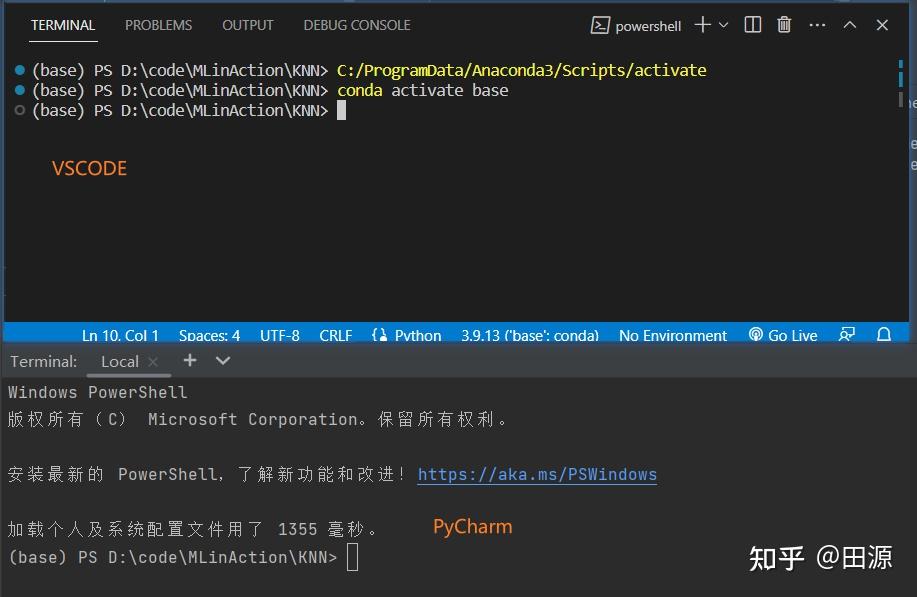Open notifications via the bell icon
The image size is (917, 597).
tap(884, 335)
